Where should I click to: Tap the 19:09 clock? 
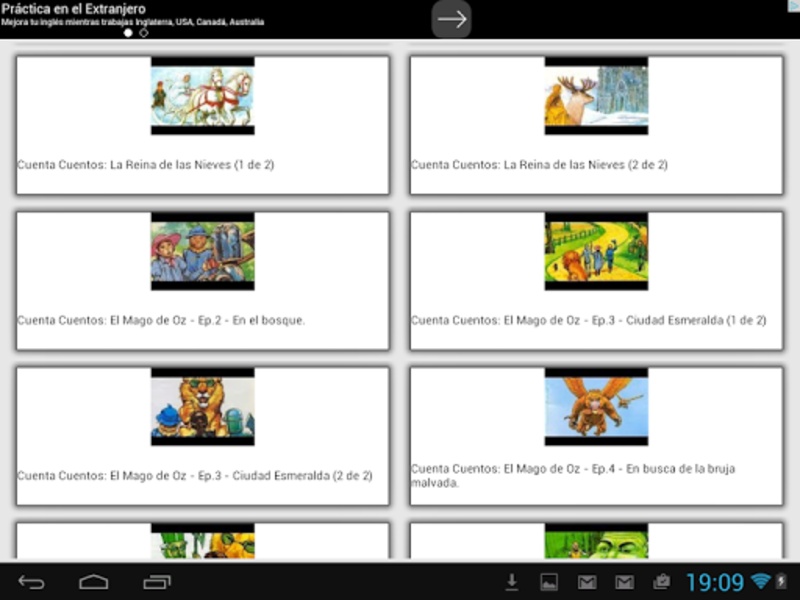click(715, 582)
